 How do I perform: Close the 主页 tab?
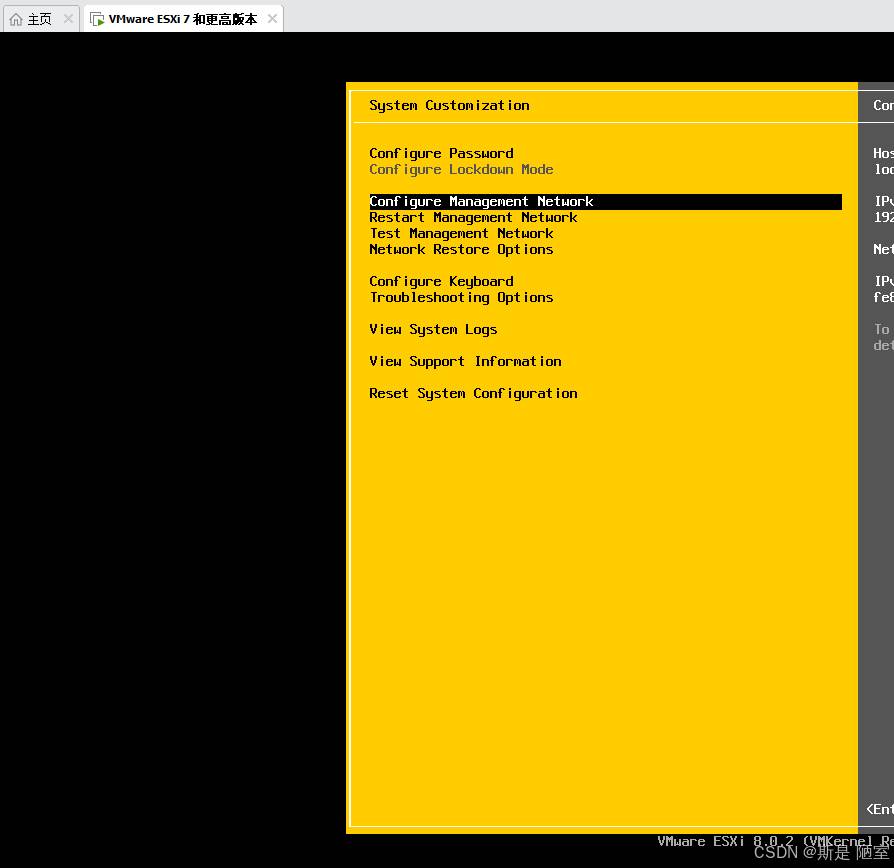(x=68, y=19)
